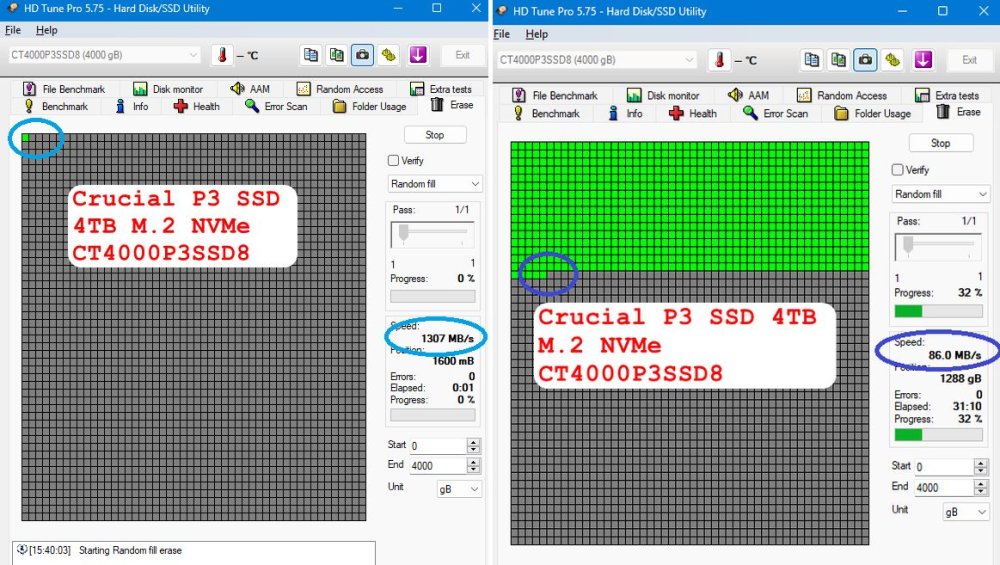The image size is (1000, 565).
Task: Click camera save screenshot icon in left window
Action: point(362,55)
